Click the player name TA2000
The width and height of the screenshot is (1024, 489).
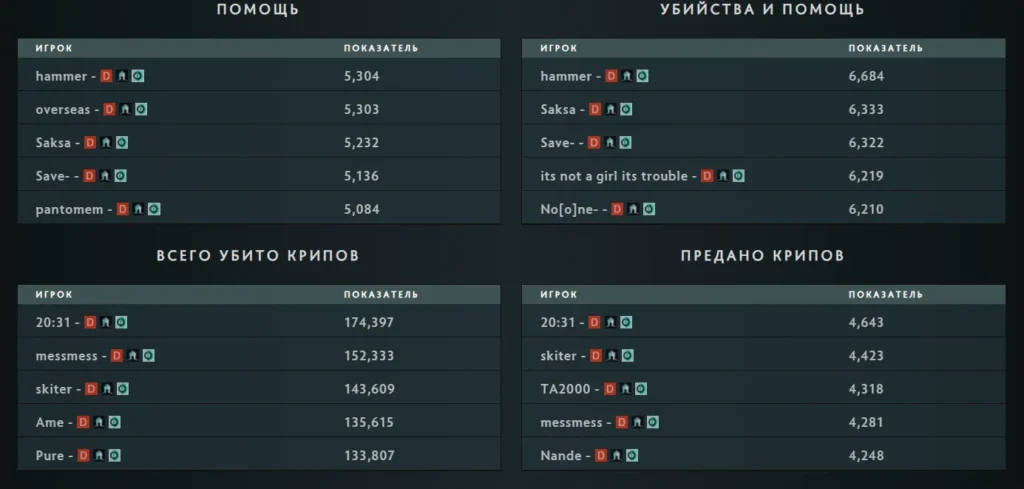pyautogui.click(x=565, y=389)
